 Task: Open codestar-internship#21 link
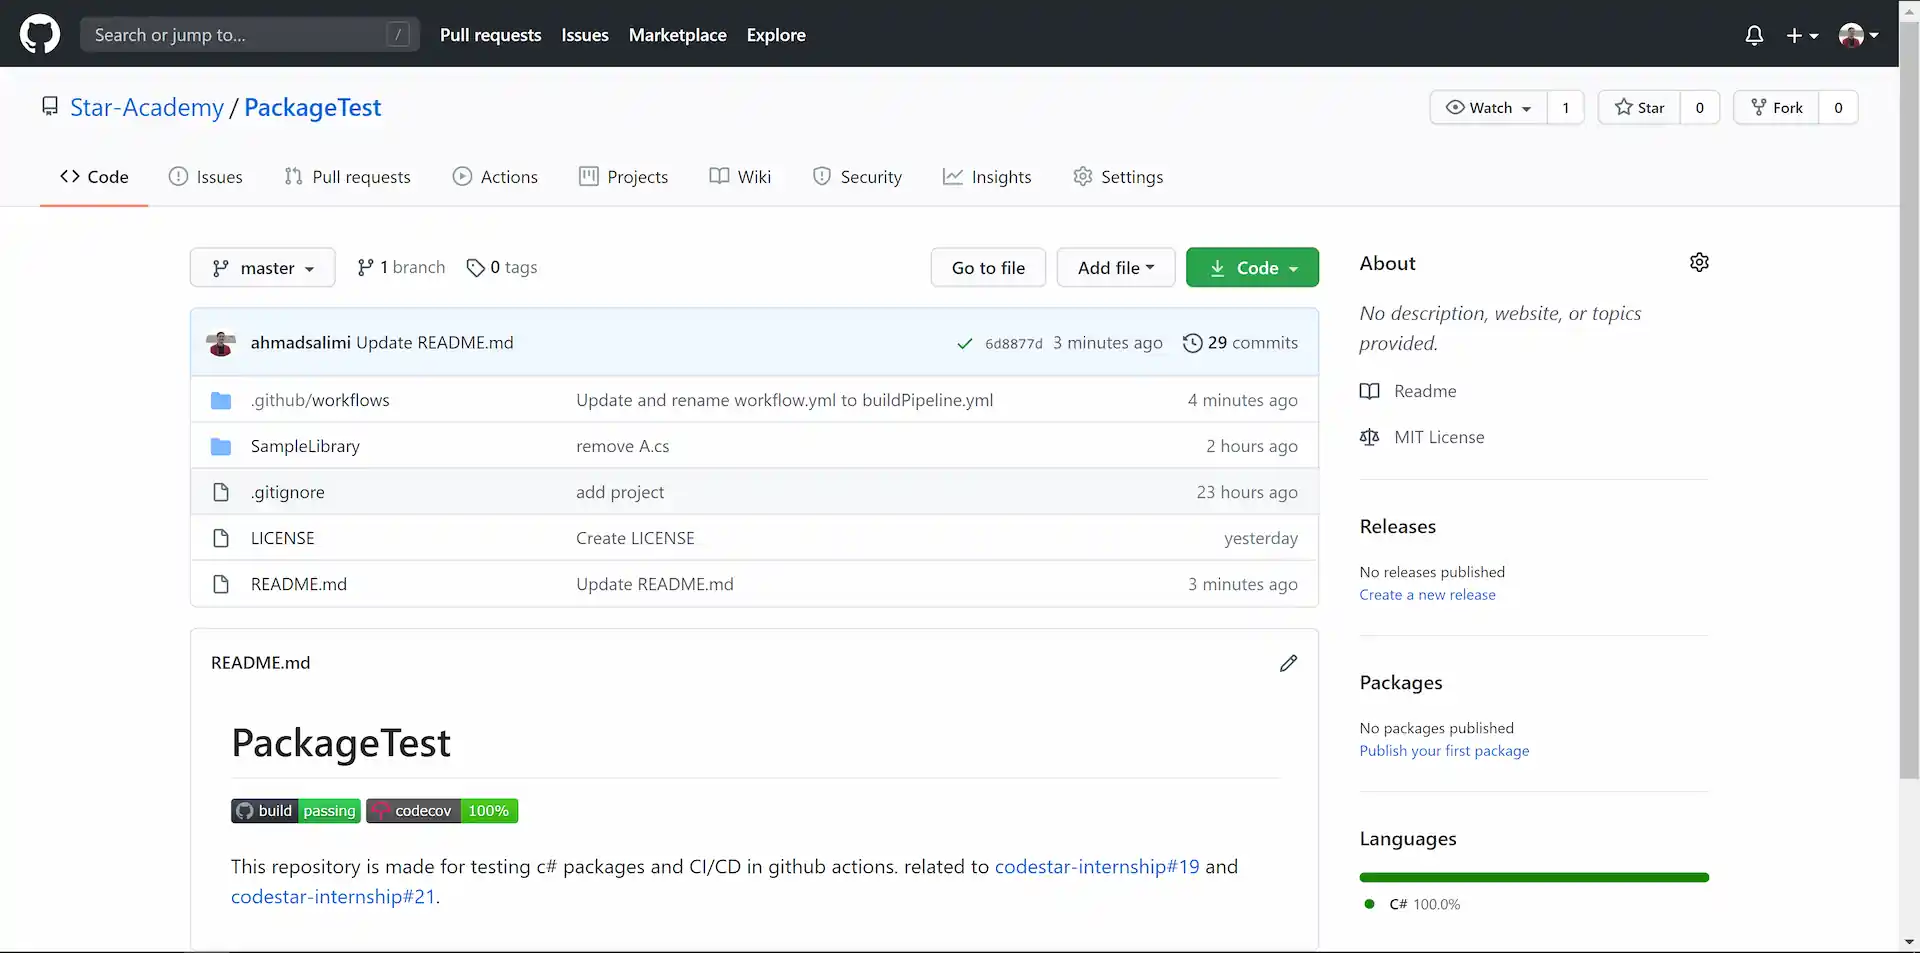point(333,897)
